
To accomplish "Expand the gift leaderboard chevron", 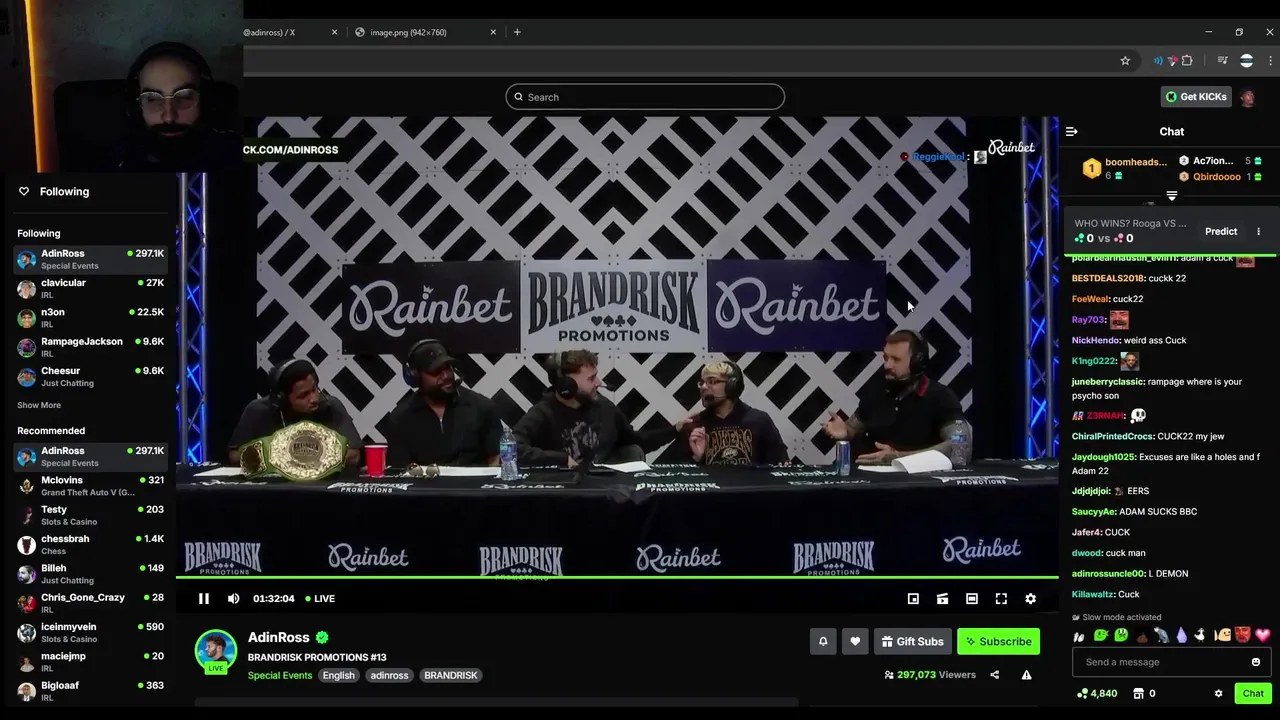I will click(1172, 196).
